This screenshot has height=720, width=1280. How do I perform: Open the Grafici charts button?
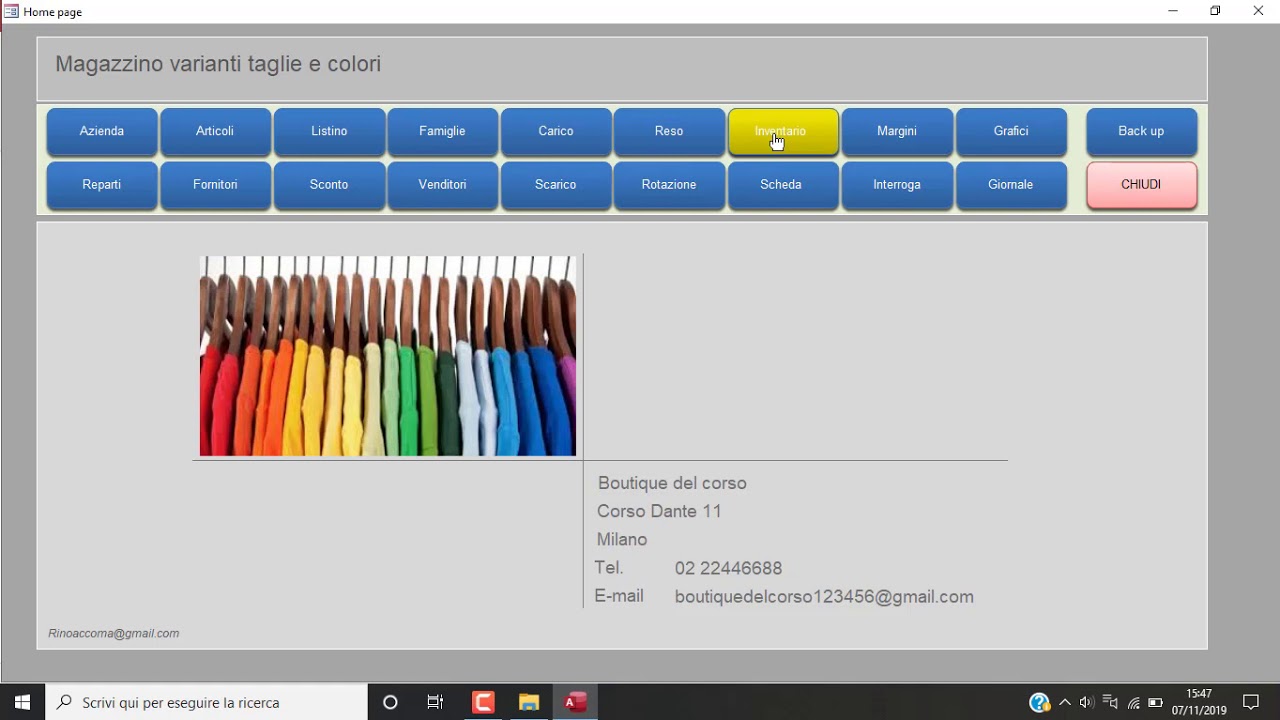point(1011,132)
